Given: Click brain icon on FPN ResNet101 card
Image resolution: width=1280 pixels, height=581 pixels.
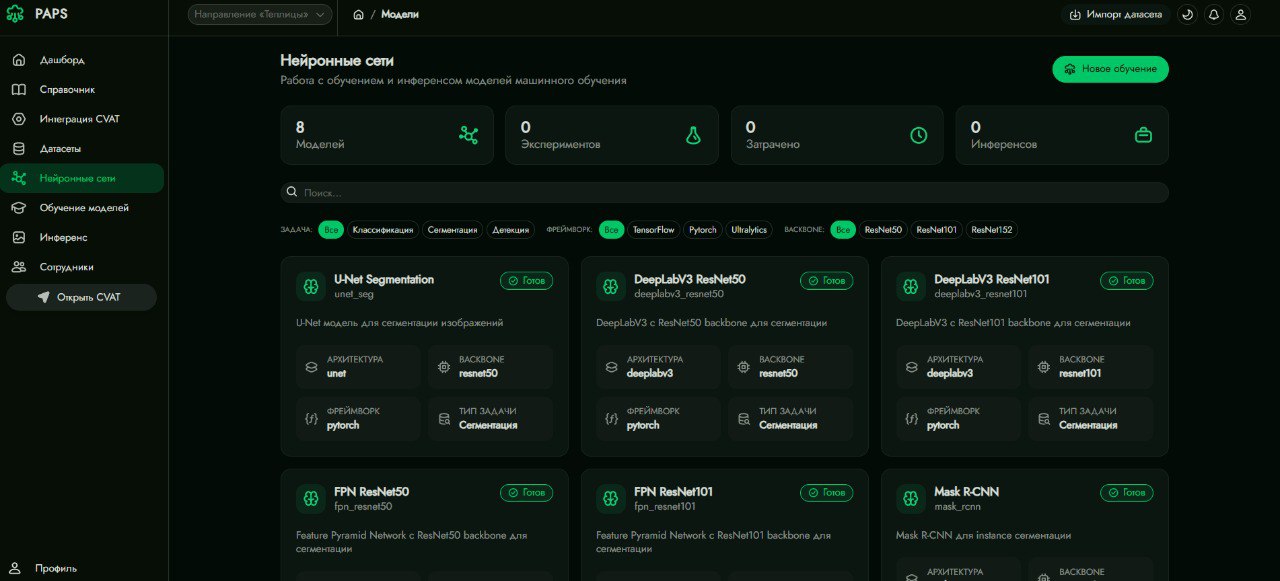Looking at the screenshot, I should click(x=611, y=498).
